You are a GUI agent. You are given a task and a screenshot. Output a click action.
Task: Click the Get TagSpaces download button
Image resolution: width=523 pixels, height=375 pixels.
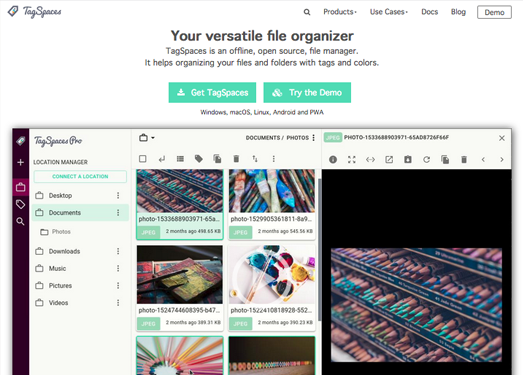[212, 92]
